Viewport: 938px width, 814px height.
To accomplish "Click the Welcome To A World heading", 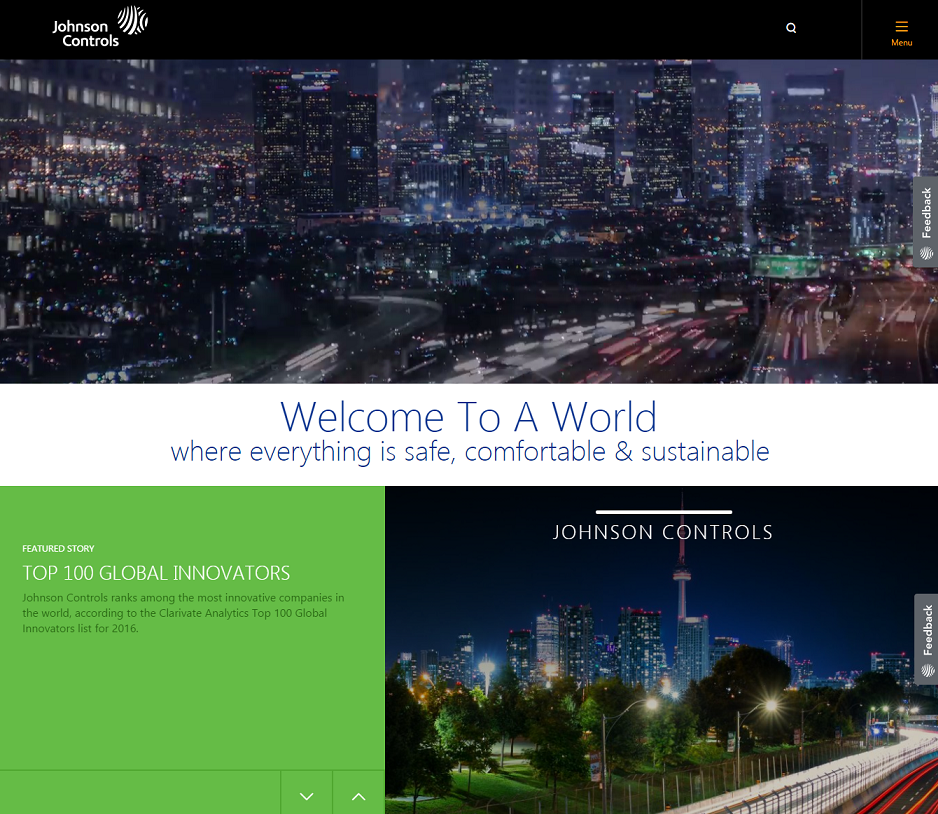I will (x=469, y=416).
